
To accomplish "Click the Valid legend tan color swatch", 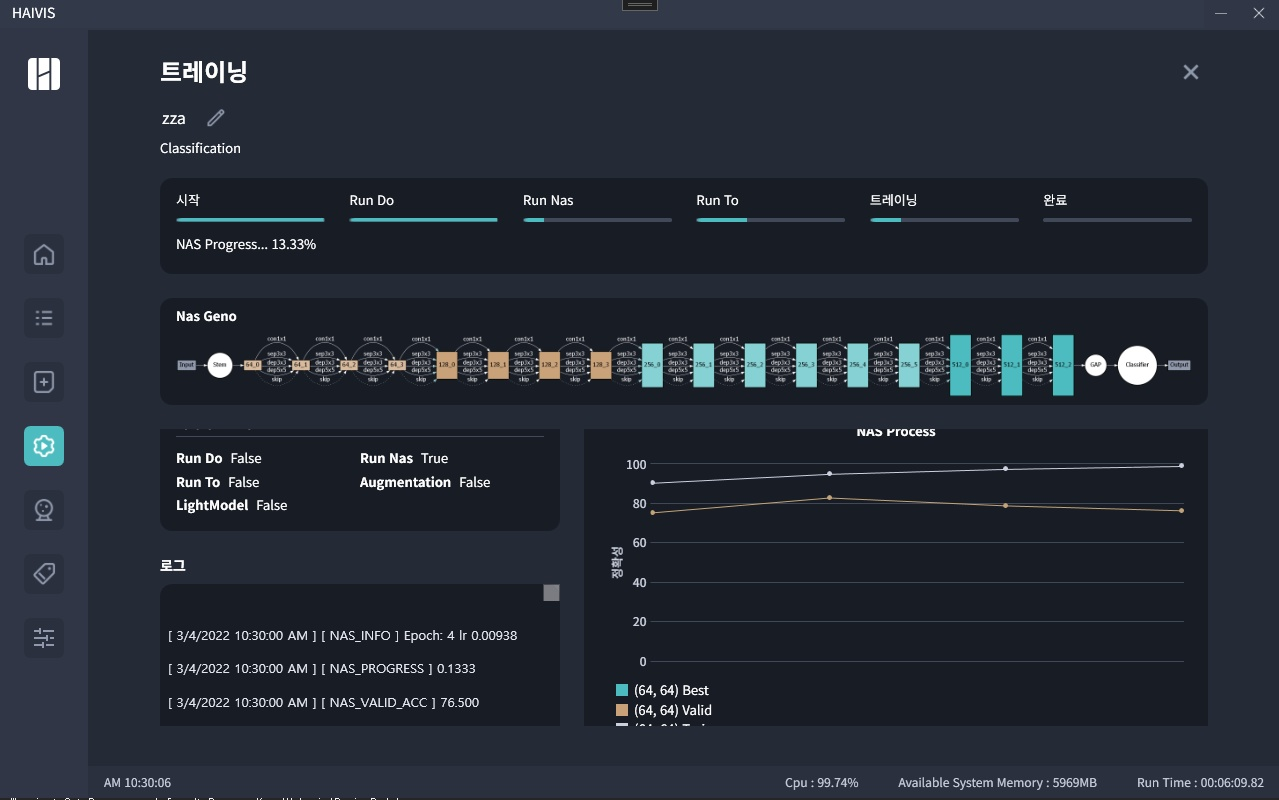I will coord(622,711).
